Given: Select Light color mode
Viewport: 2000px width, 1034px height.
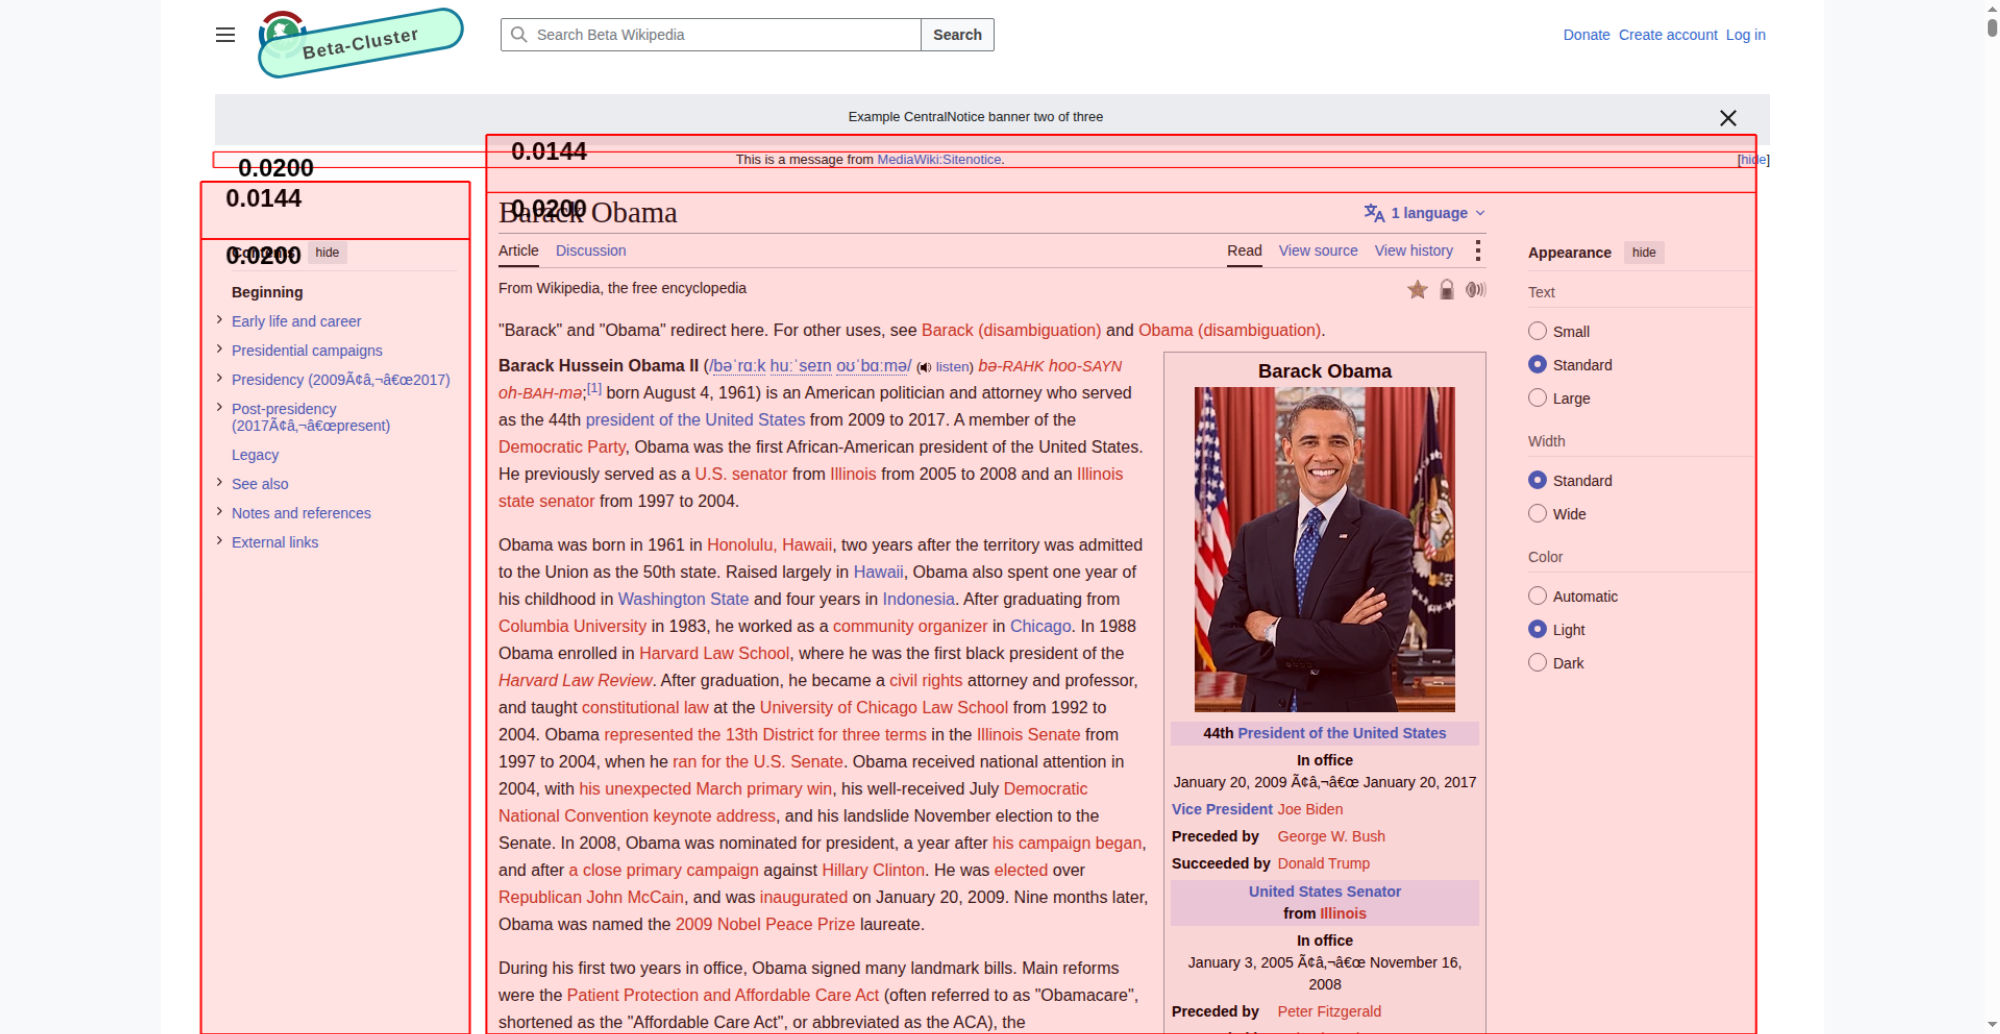Looking at the screenshot, I should (x=1537, y=629).
